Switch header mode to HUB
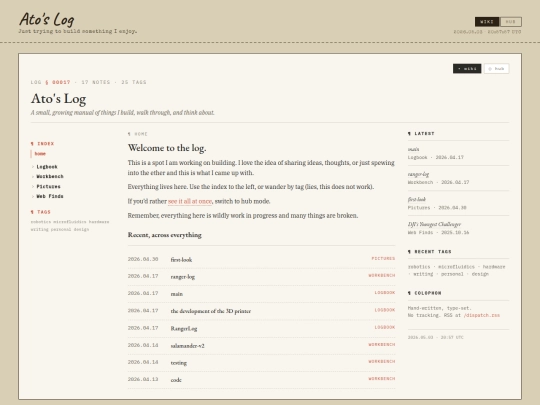The image size is (540, 405). (510, 22)
